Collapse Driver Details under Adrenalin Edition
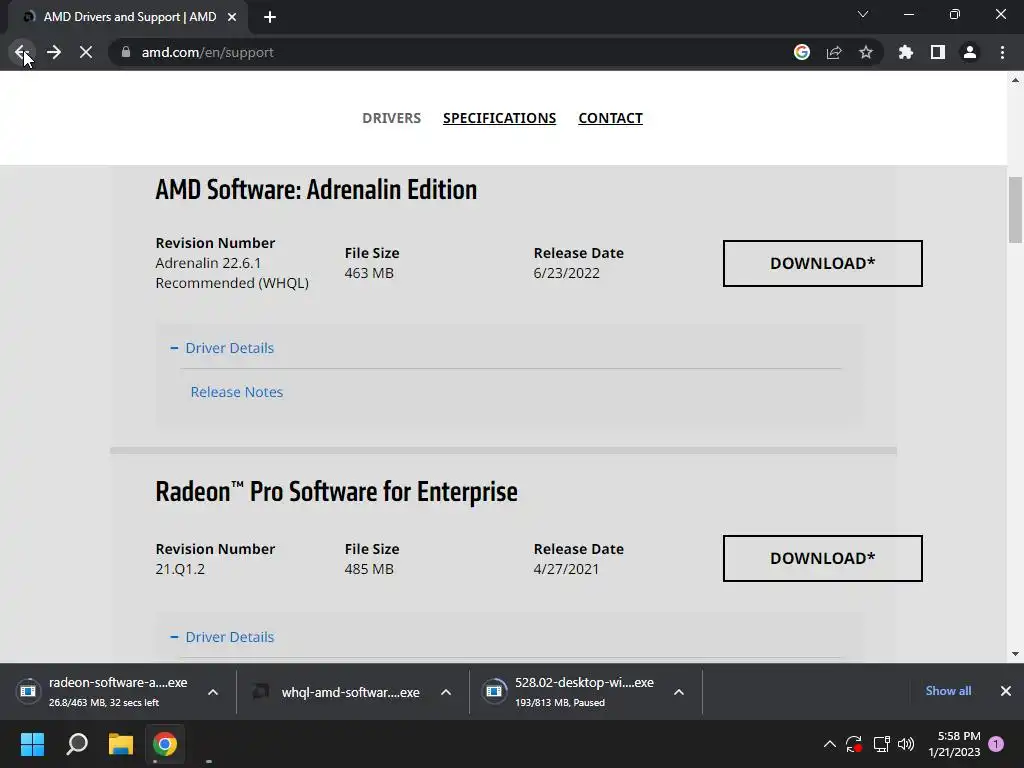Viewport: 1024px width, 768px height. [x=222, y=348]
